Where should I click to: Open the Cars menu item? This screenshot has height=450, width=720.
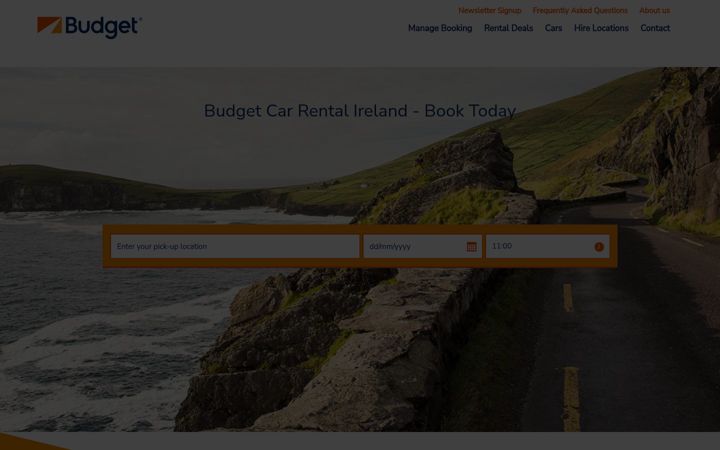click(553, 28)
